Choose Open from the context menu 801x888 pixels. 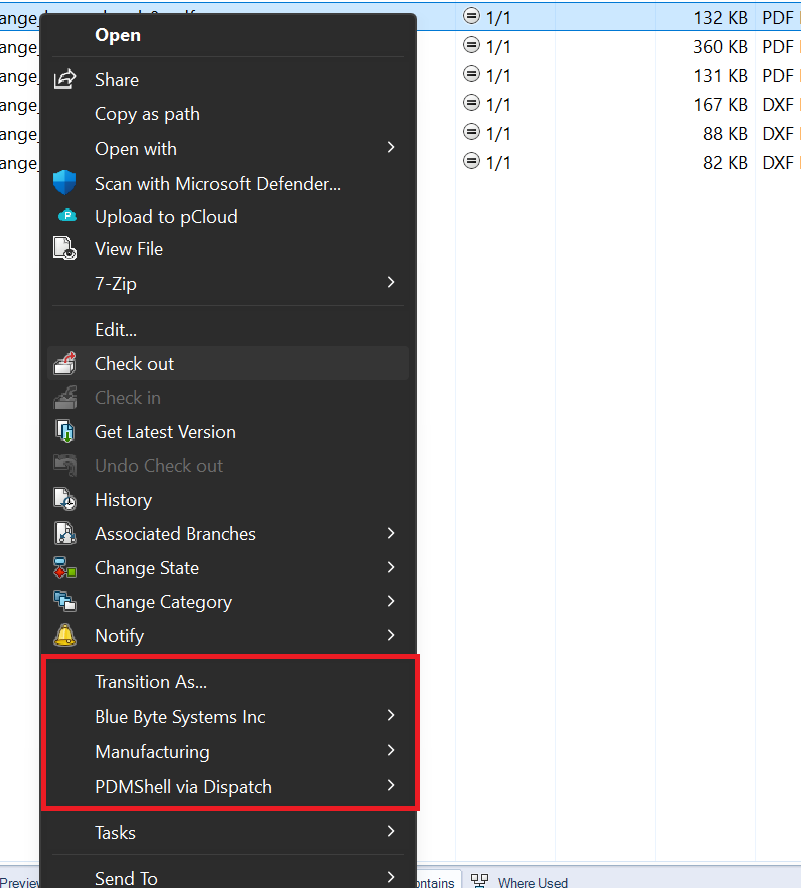click(228, 35)
